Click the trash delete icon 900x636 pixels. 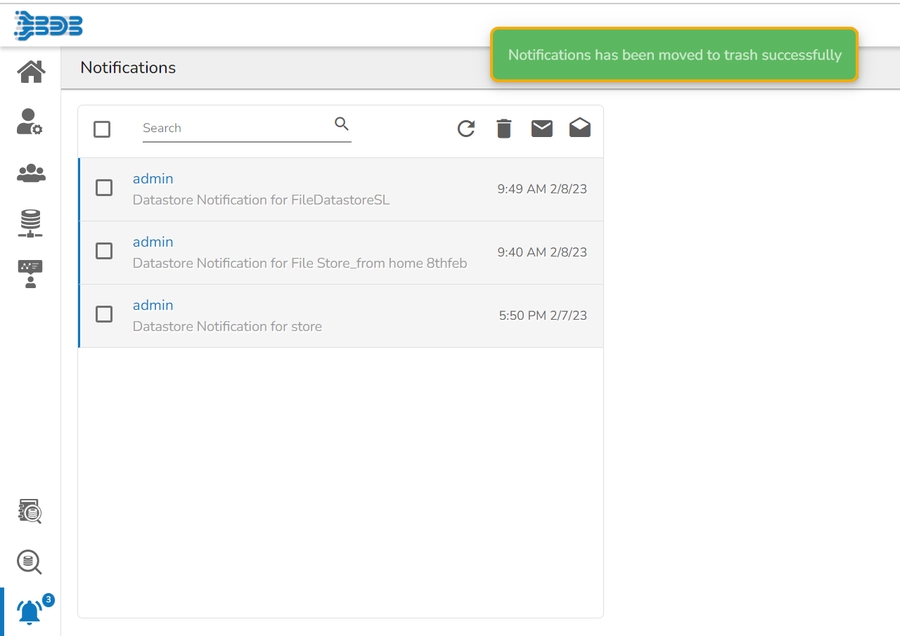(504, 129)
